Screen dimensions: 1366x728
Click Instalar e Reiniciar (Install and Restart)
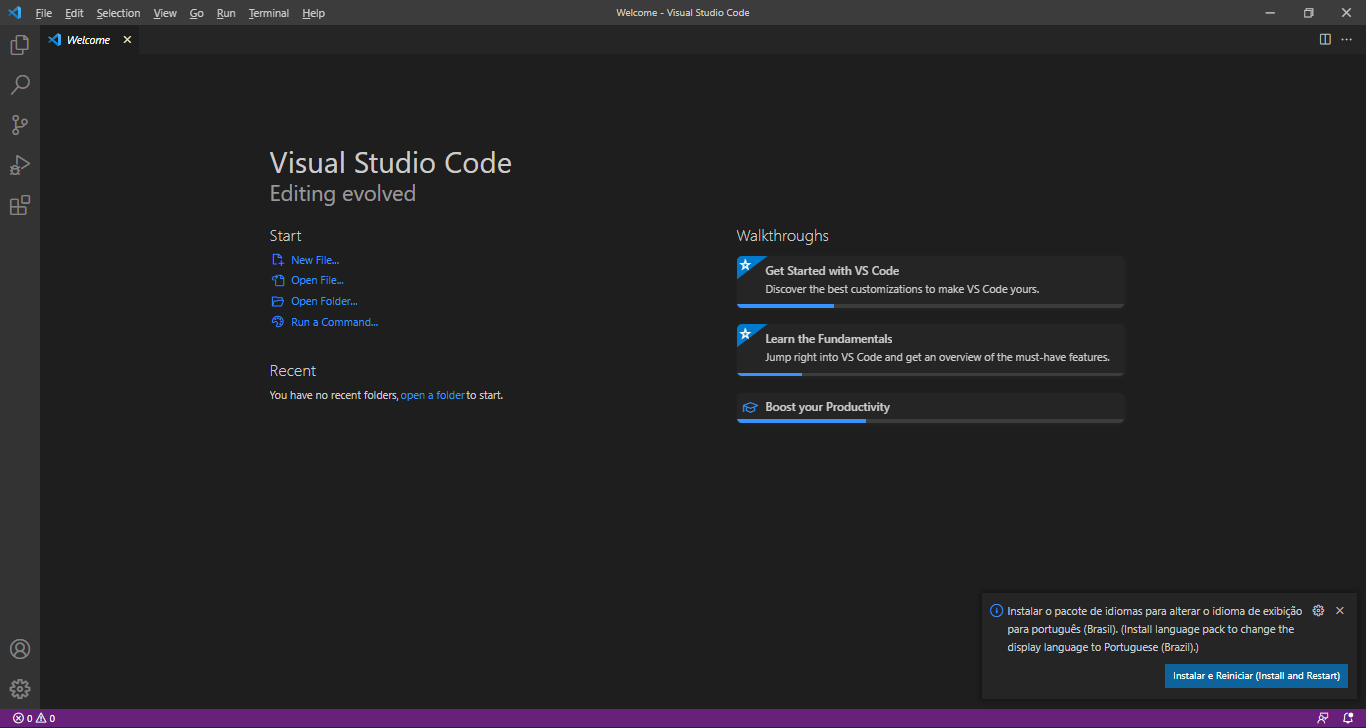pyautogui.click(x=1256, y=676)
